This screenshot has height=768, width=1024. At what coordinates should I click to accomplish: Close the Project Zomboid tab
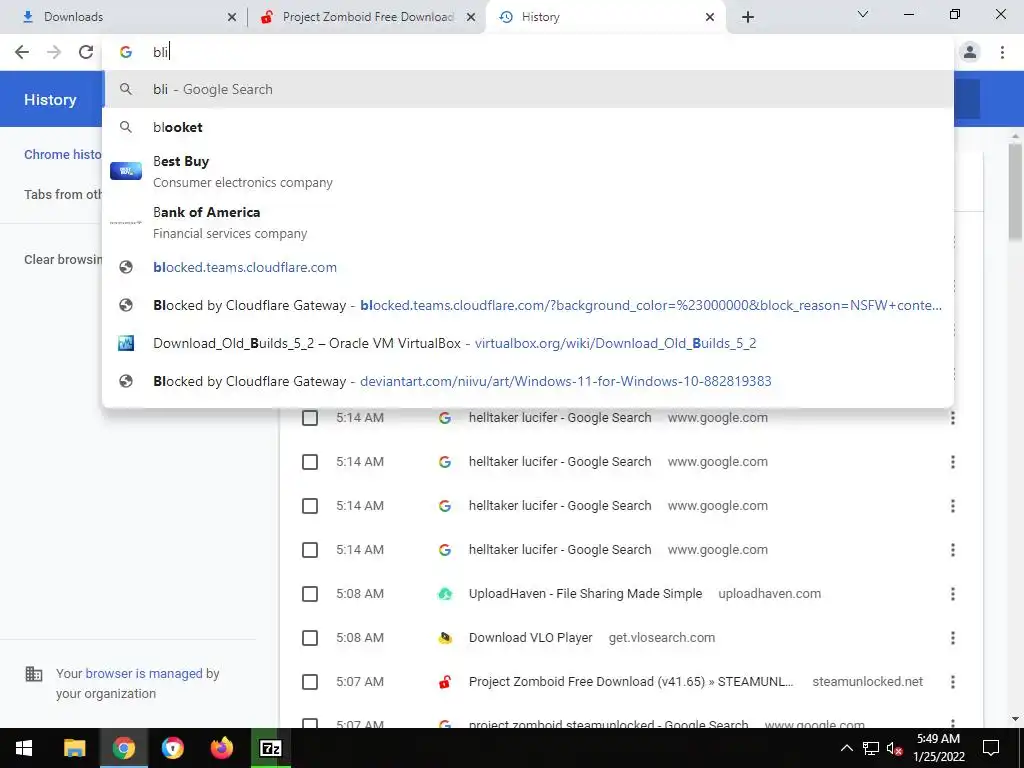(x=471, y=18)
